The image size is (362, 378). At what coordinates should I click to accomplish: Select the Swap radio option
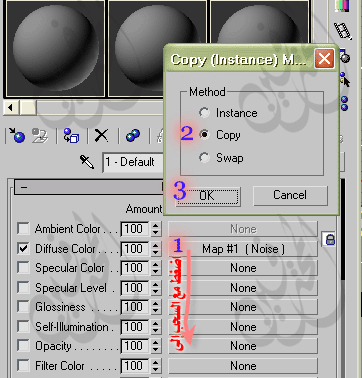click(204, 157)
